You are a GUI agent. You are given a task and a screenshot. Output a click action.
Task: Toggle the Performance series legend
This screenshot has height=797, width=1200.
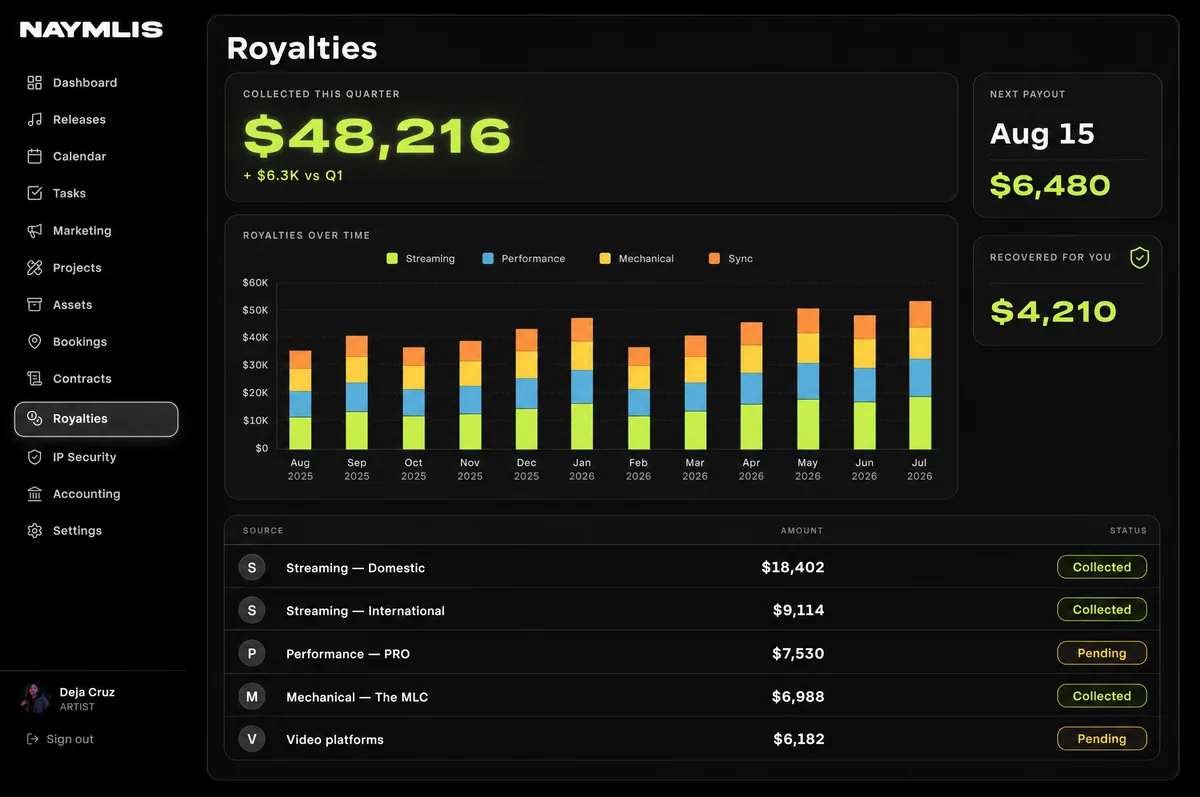[x=523, y=259]
